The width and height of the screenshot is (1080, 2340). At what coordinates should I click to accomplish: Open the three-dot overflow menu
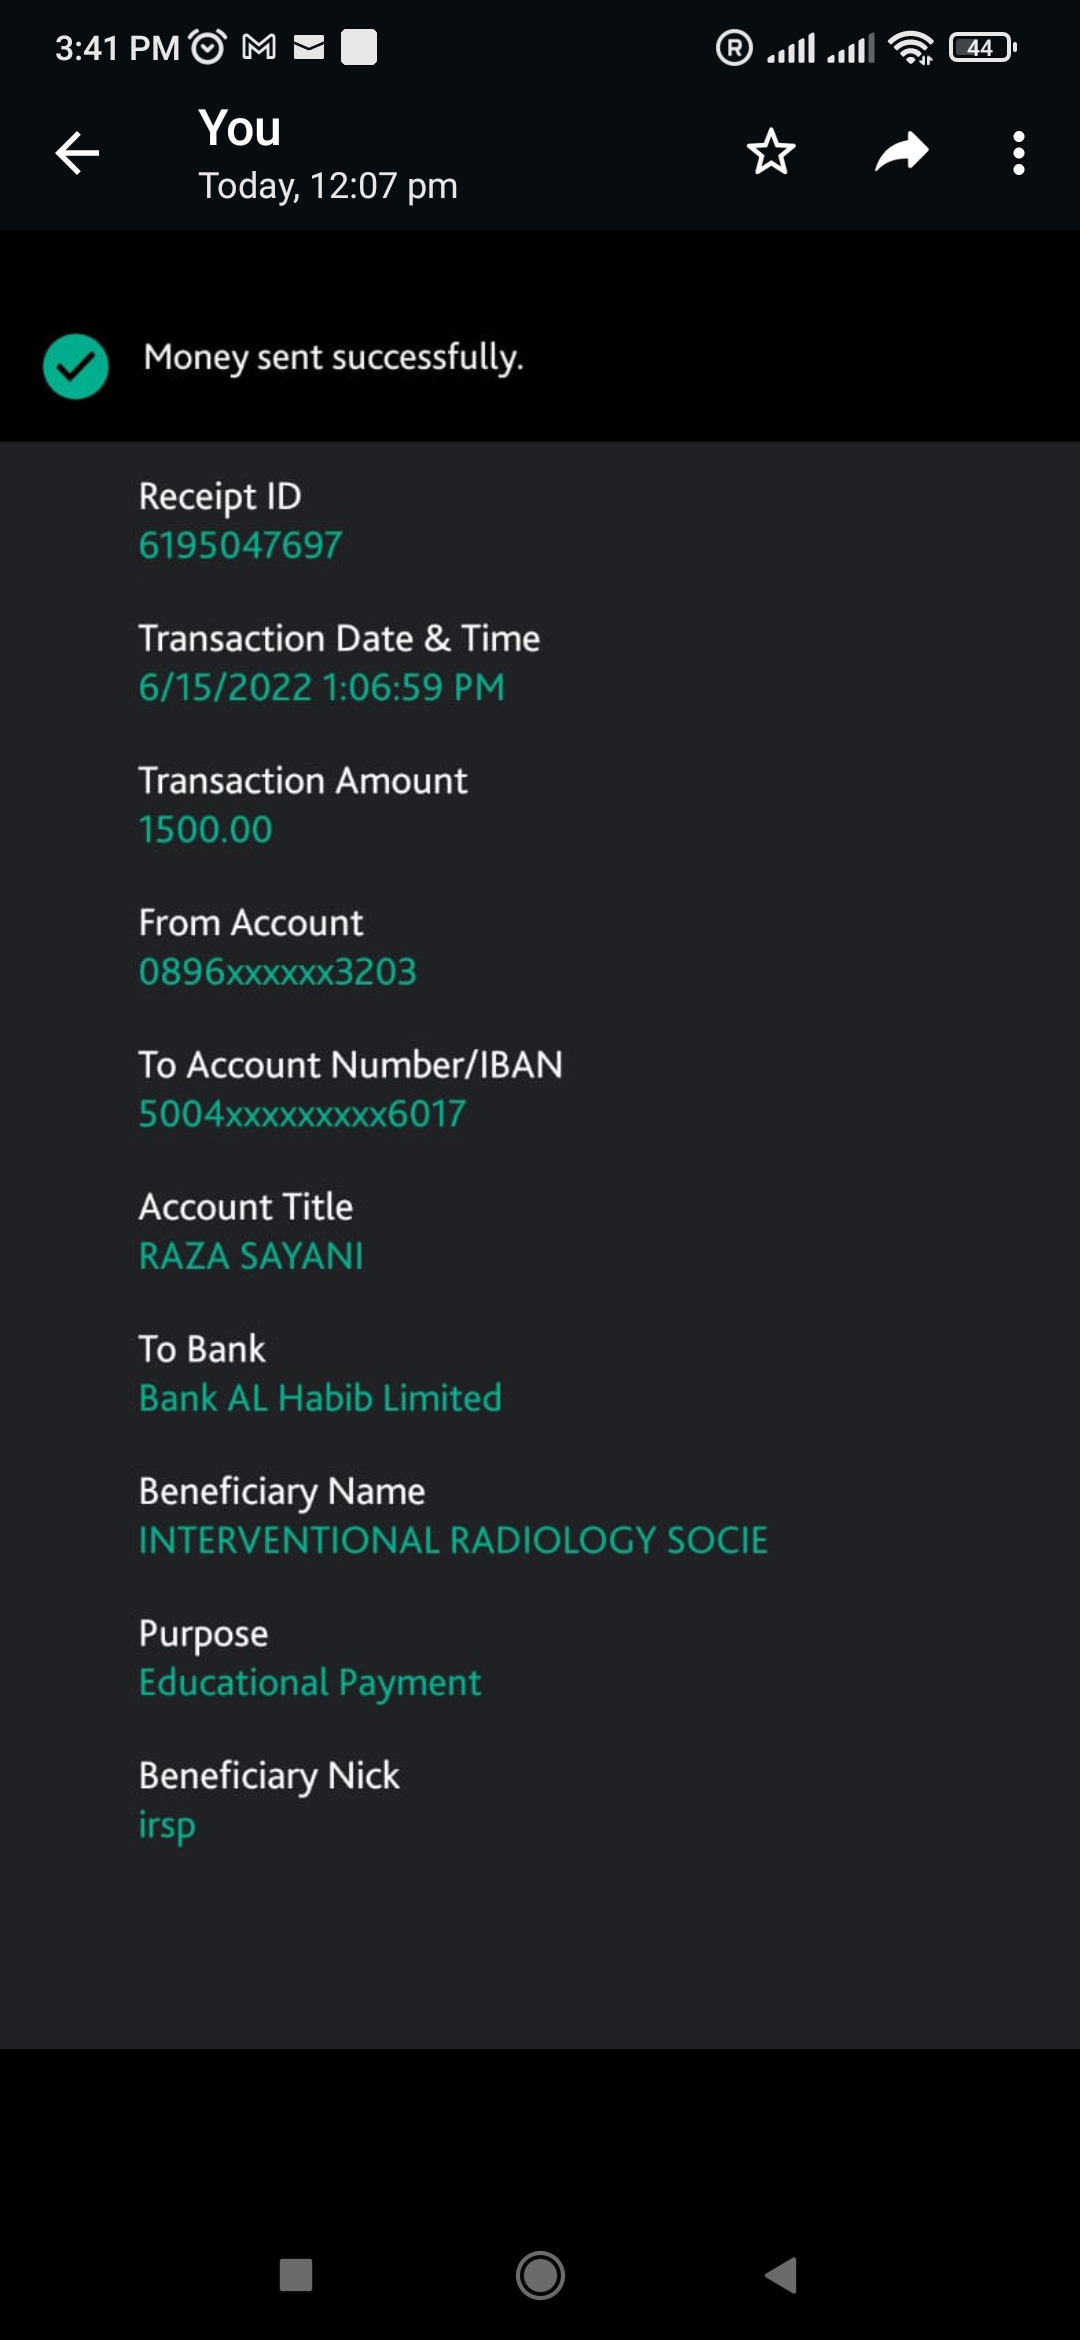pos(1018,153)
